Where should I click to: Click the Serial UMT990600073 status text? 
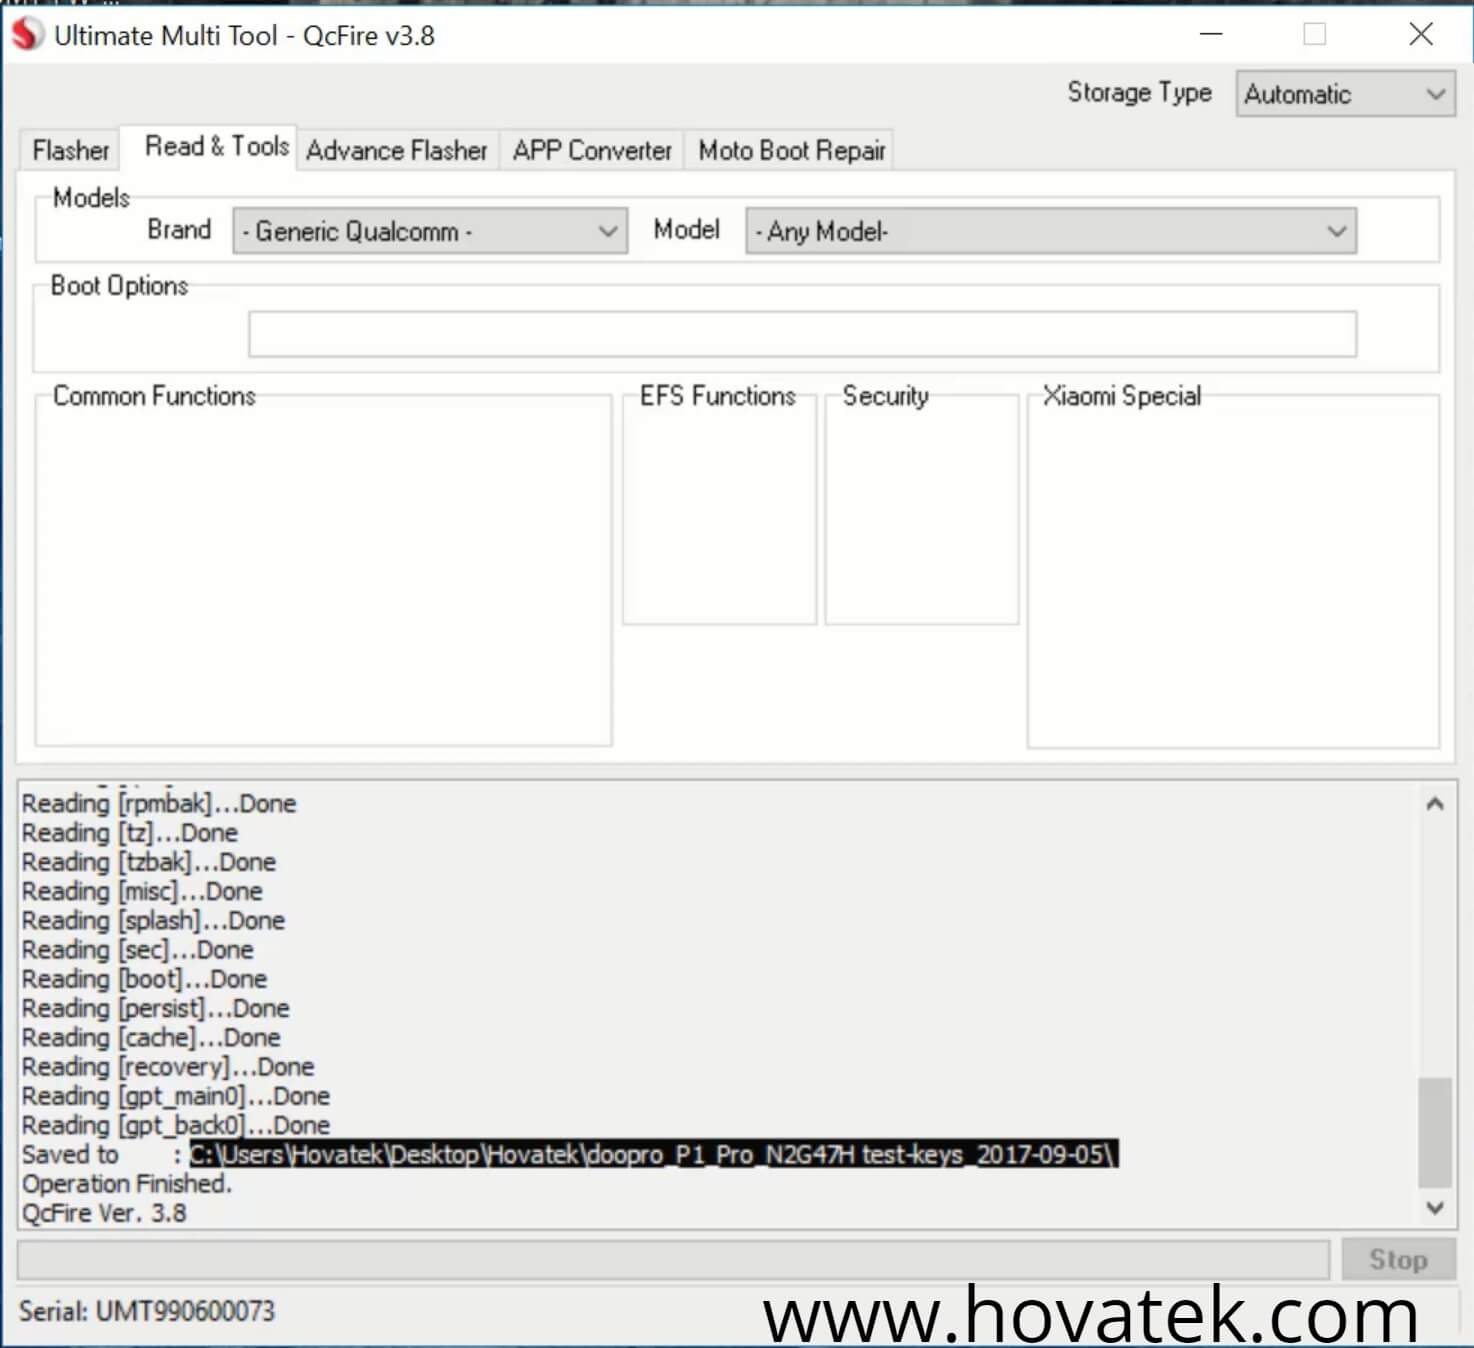point(146,1310)
